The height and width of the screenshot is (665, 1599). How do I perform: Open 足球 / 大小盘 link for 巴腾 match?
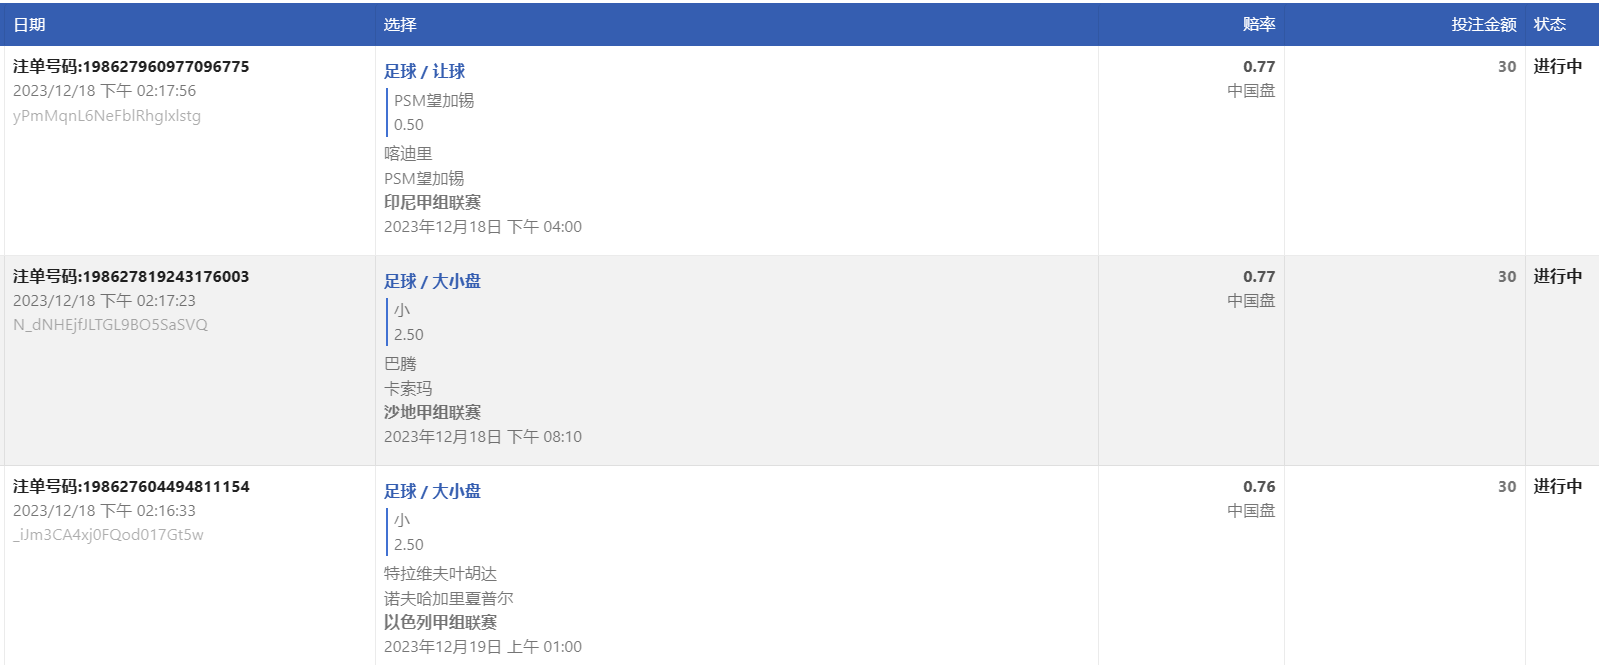pyautogui.click(x=432, y=281)
